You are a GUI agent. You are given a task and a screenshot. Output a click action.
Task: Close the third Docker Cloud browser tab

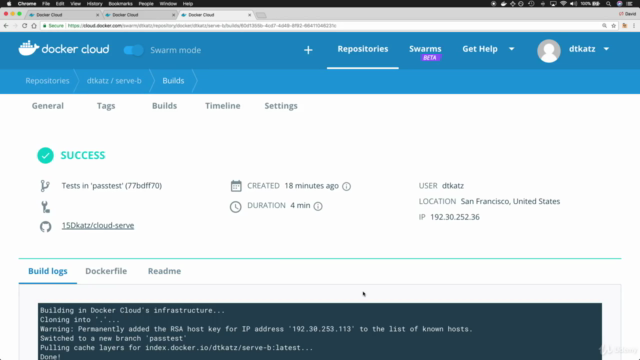[249, 15]
